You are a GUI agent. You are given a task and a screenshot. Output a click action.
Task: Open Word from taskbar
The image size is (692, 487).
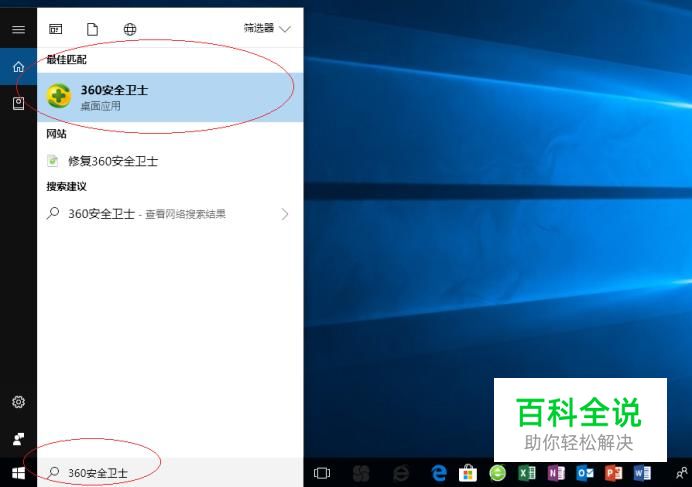click(x=642, y=473)
